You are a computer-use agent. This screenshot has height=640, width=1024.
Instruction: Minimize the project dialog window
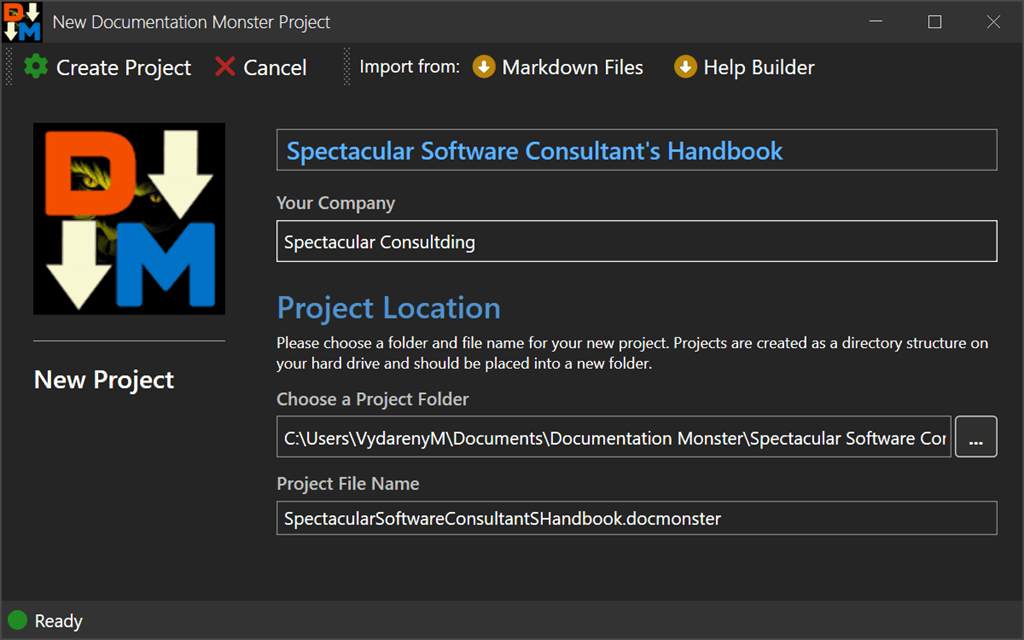coord(876,22)
